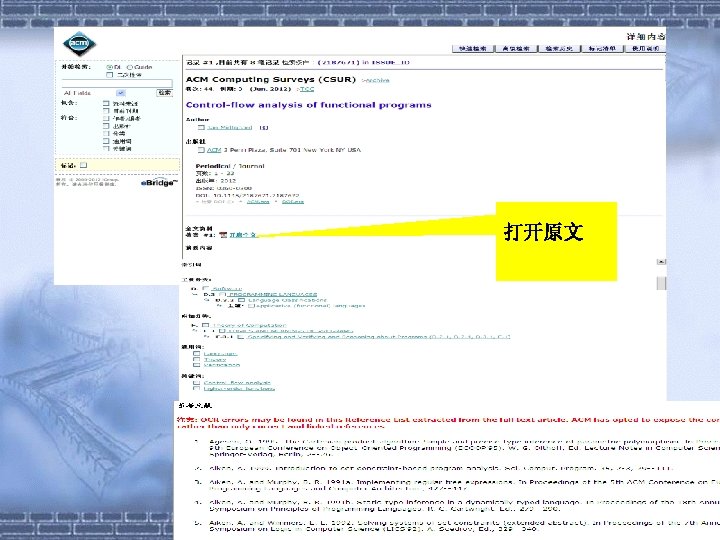Open the 检索历史 tab
The height and width of the screenshot is (540, 720).
[x=559, y=48]
